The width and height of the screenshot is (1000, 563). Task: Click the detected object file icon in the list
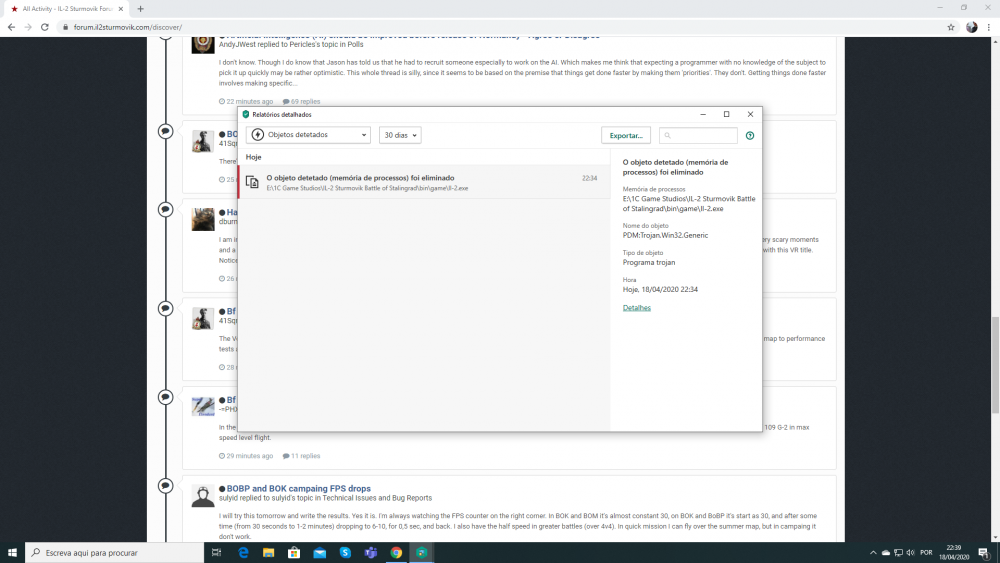coord(252,181)
